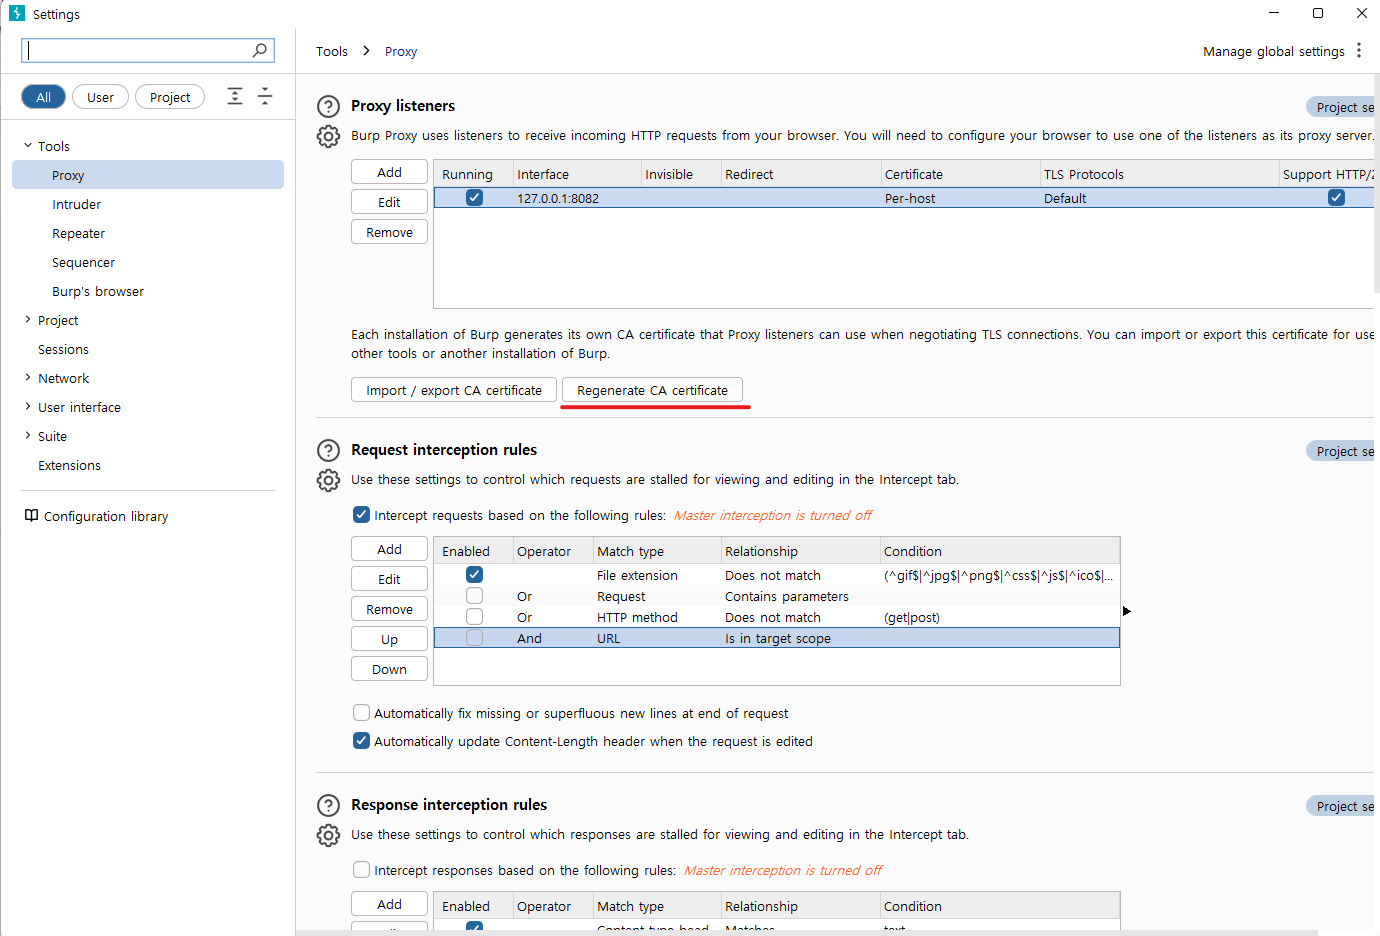Expand the User interface tree section
The height and width of the screenshot is (936, 1380).
28,407
